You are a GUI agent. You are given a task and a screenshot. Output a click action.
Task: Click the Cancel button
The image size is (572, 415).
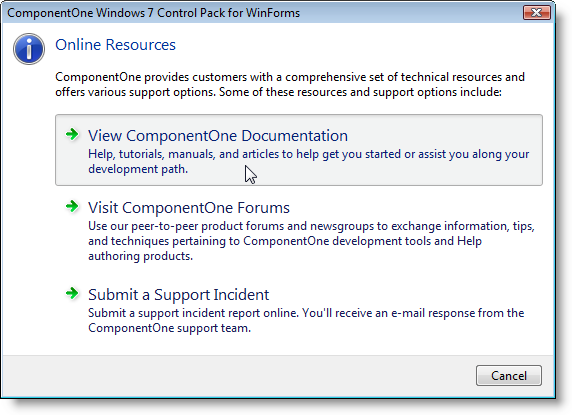tap(509, 375)
